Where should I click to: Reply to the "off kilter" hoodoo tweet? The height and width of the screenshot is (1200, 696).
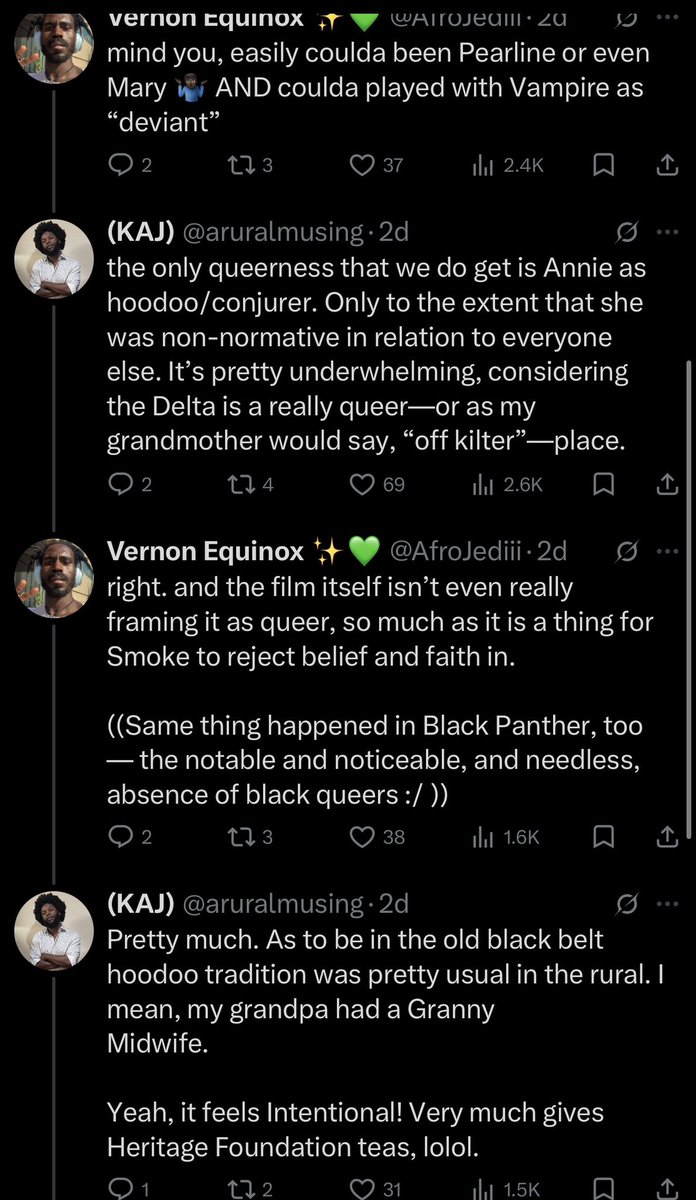coord(119,484)
